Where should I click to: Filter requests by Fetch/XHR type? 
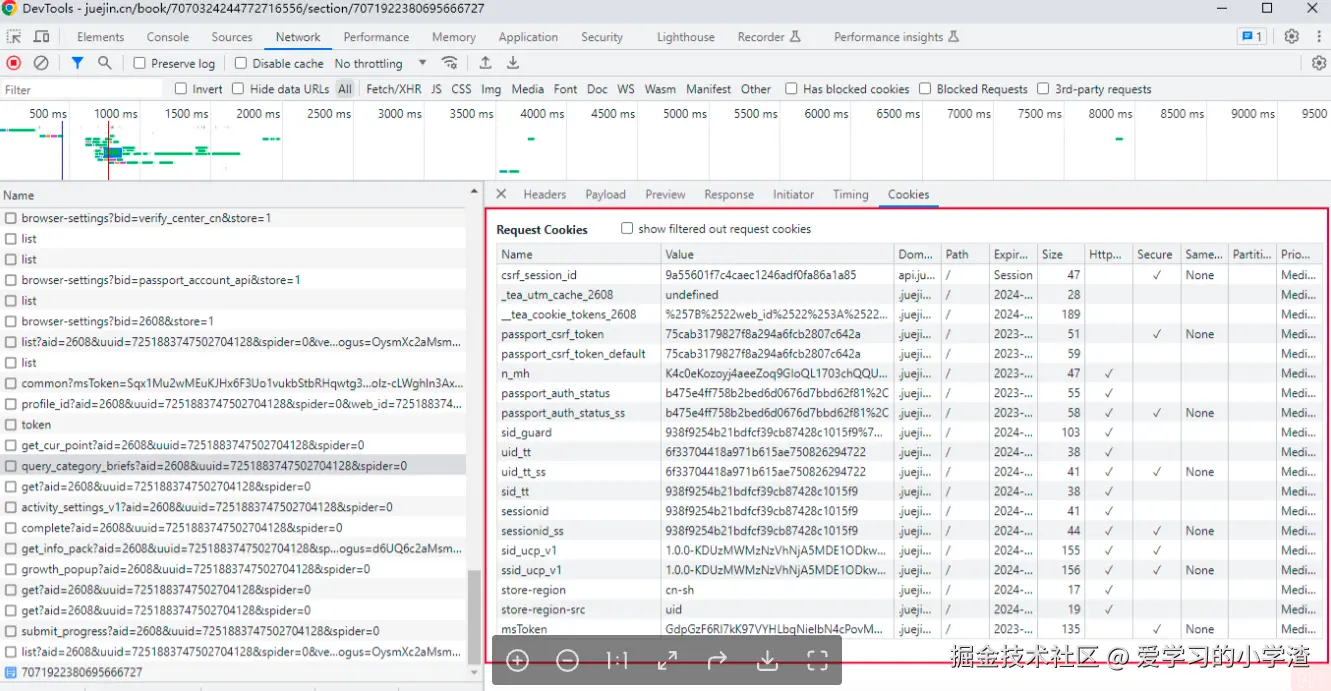click(393, 89)
